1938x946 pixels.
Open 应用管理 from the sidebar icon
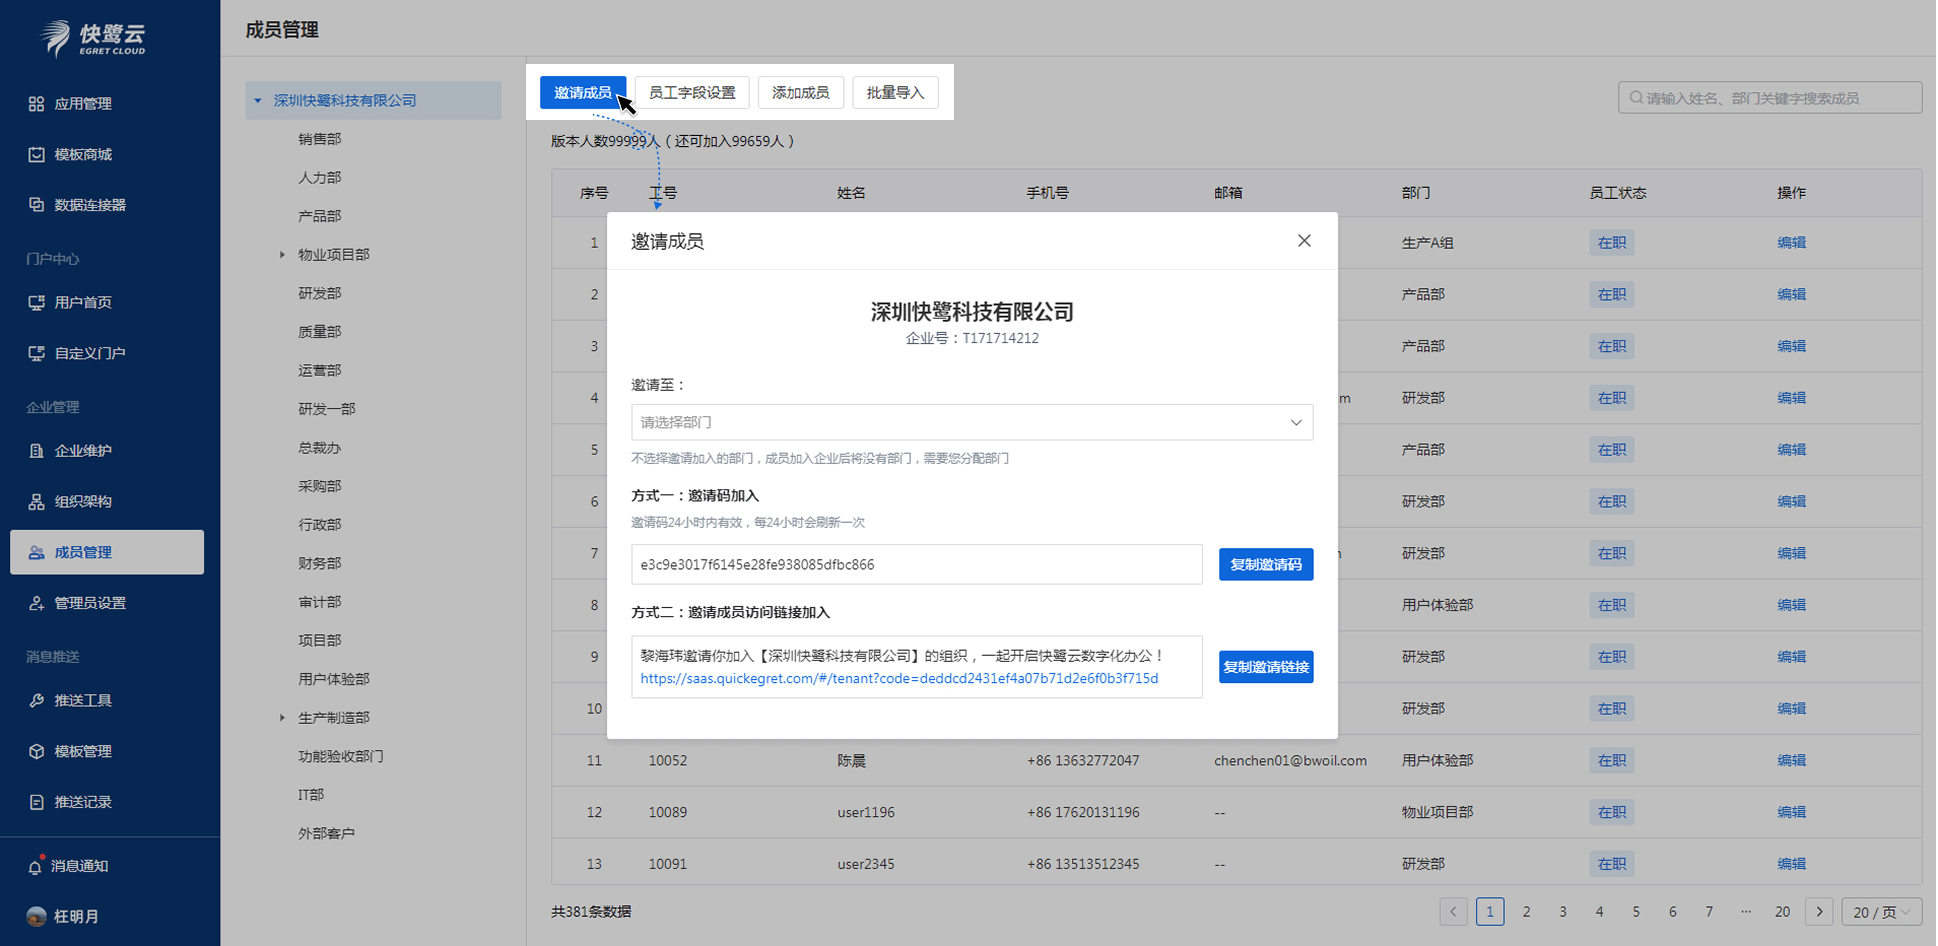pos(35,103)
